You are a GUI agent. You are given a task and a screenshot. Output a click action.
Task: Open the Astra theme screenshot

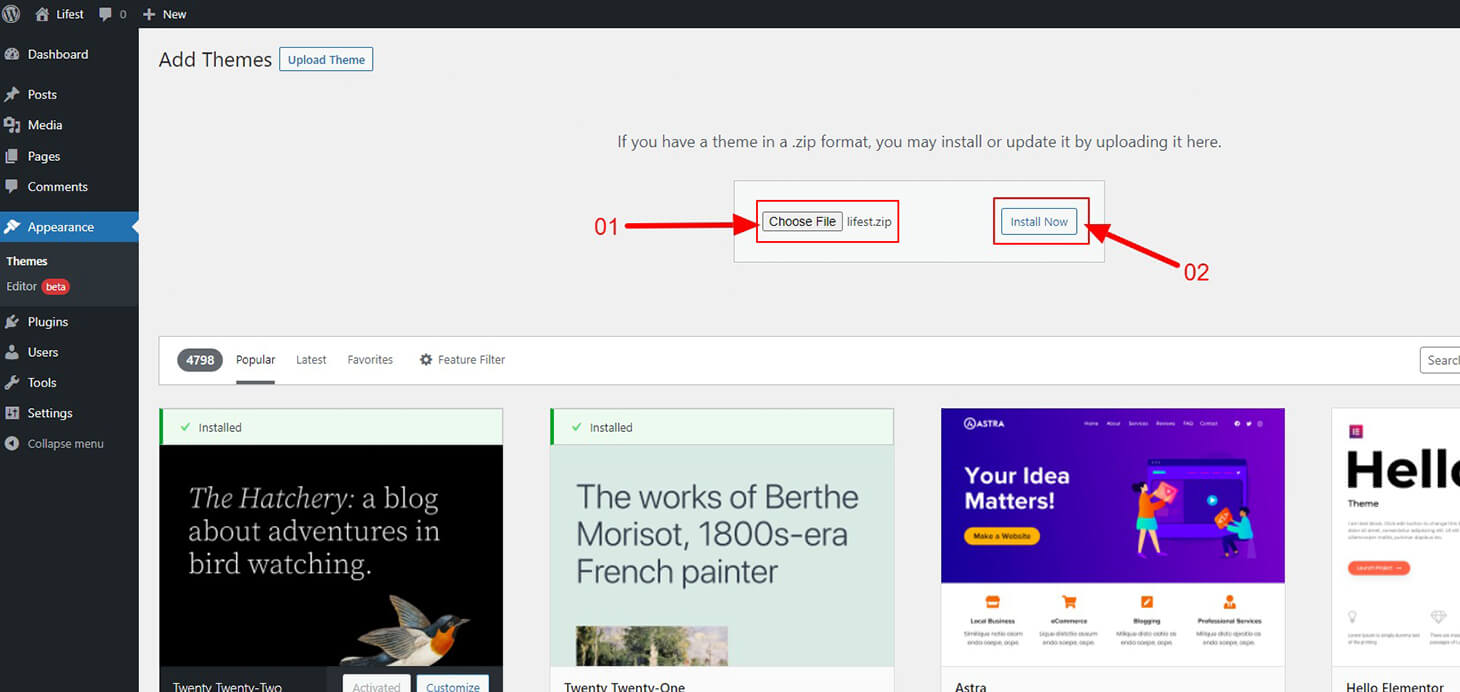pos(1113,537)
